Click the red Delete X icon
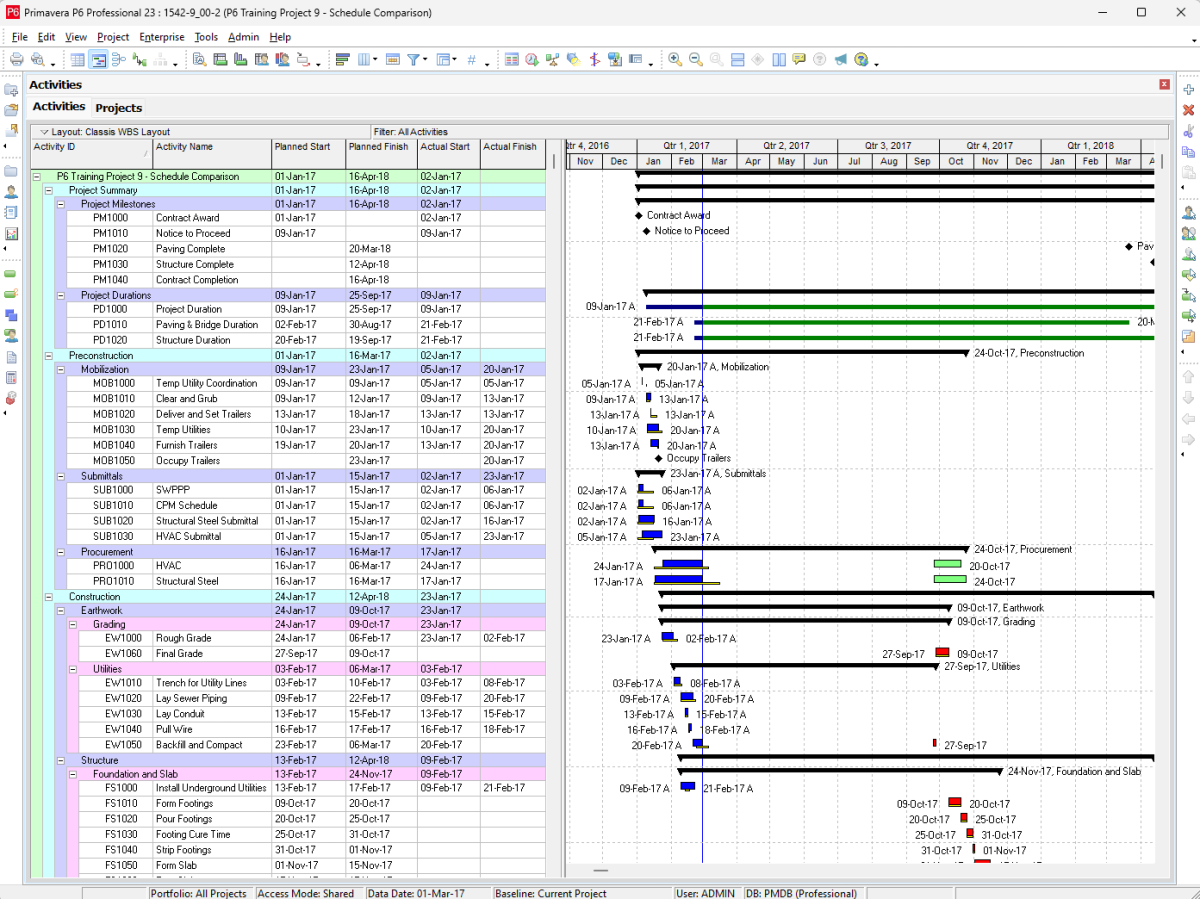Screen dimensions: 1200x899 click(x=1189, y=110)
